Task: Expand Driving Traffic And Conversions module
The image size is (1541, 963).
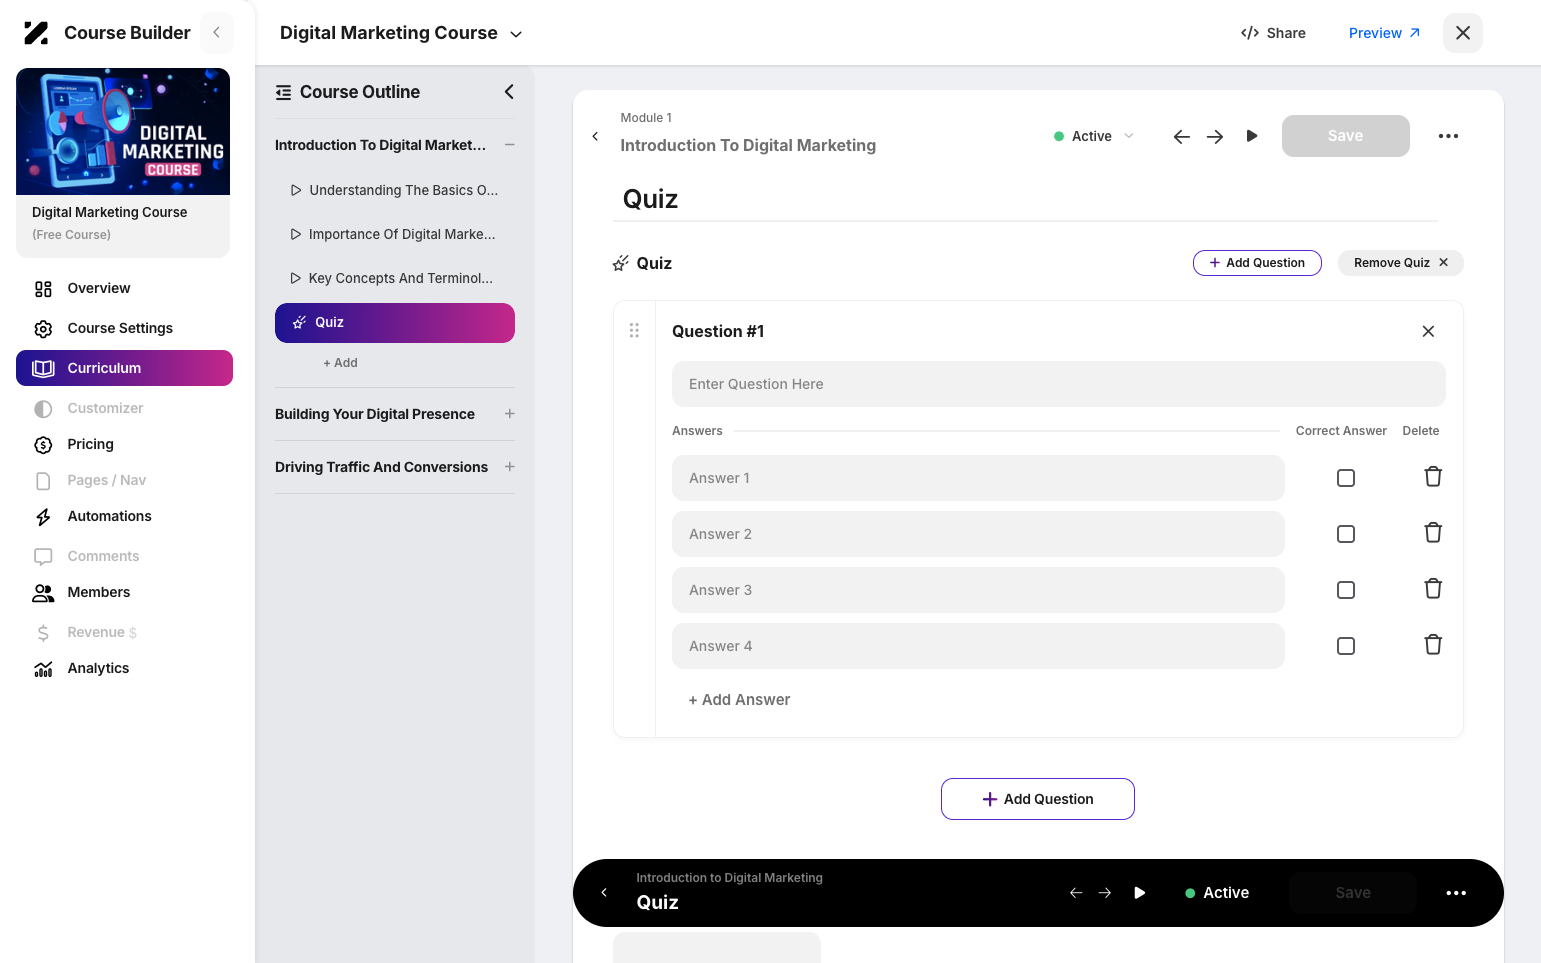Action: tap(509, 467)
